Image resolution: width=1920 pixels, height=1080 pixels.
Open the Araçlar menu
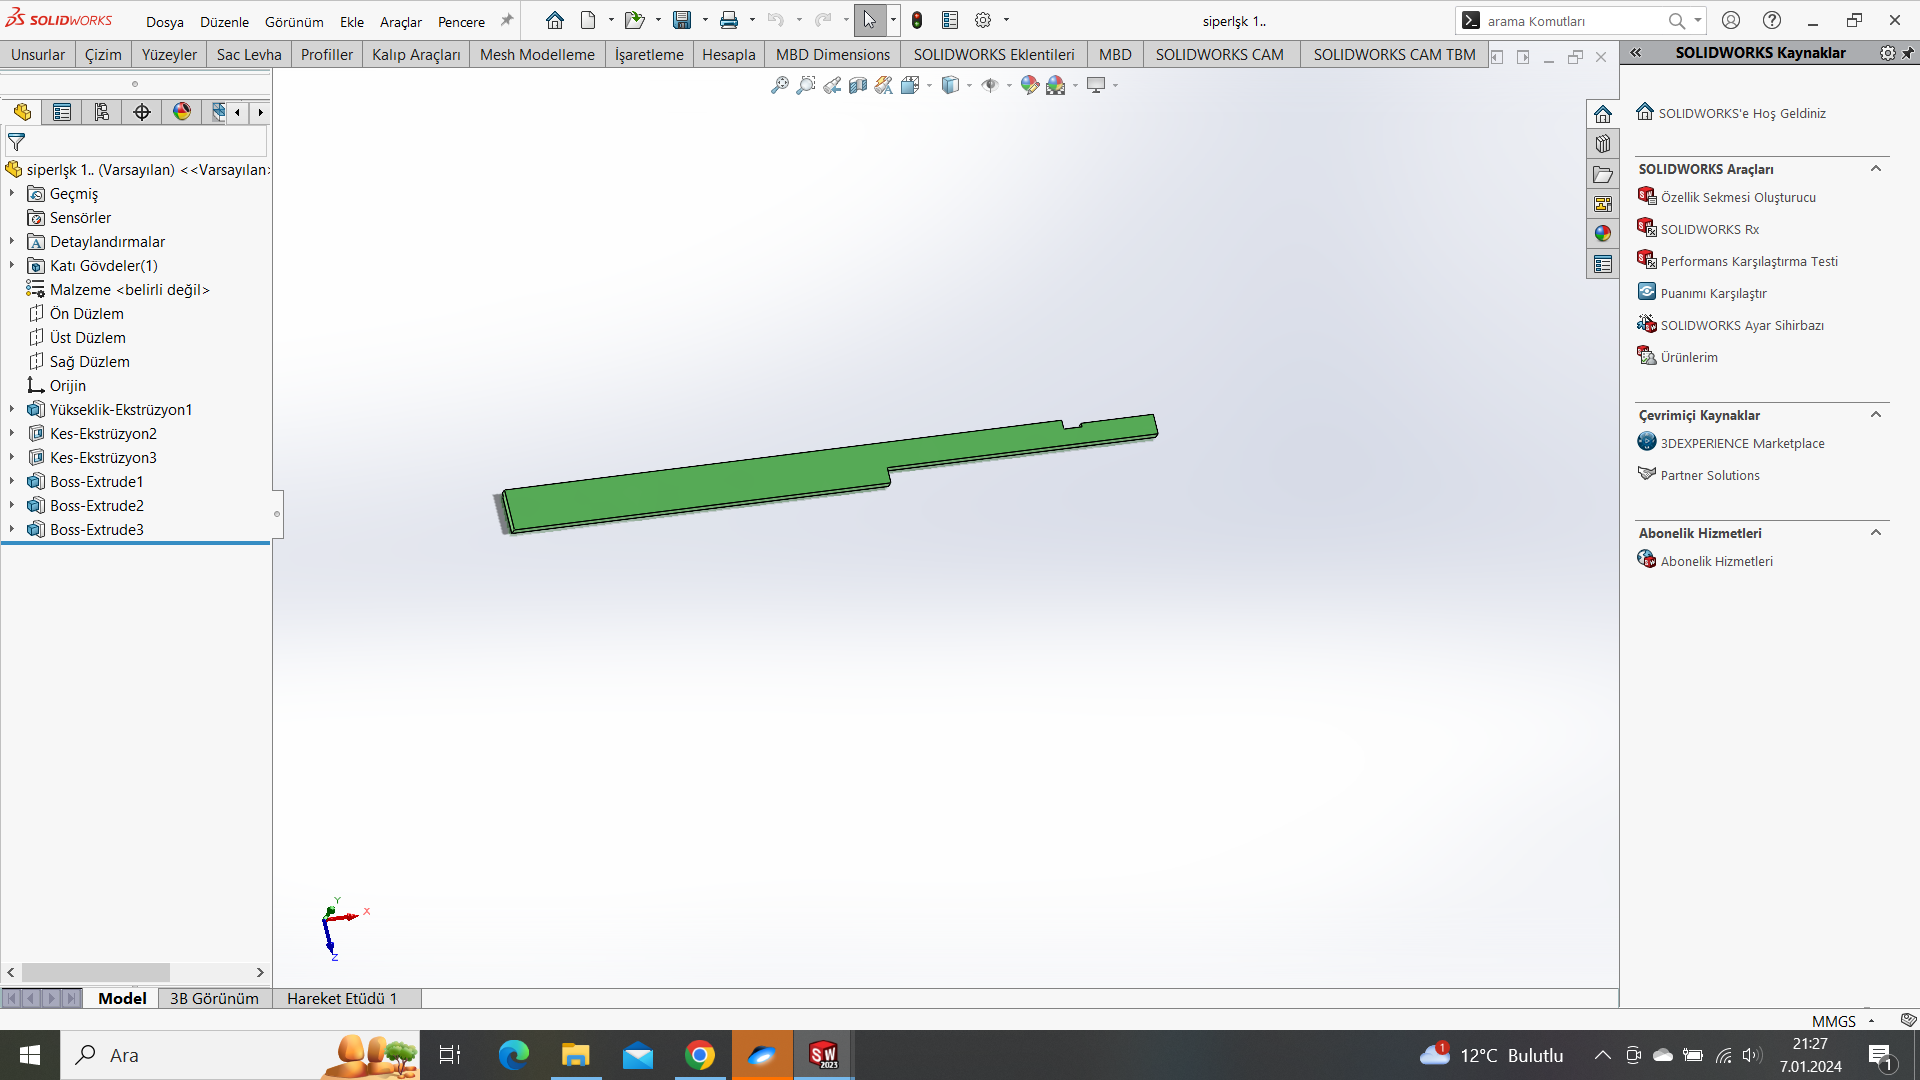click(400, 21)
